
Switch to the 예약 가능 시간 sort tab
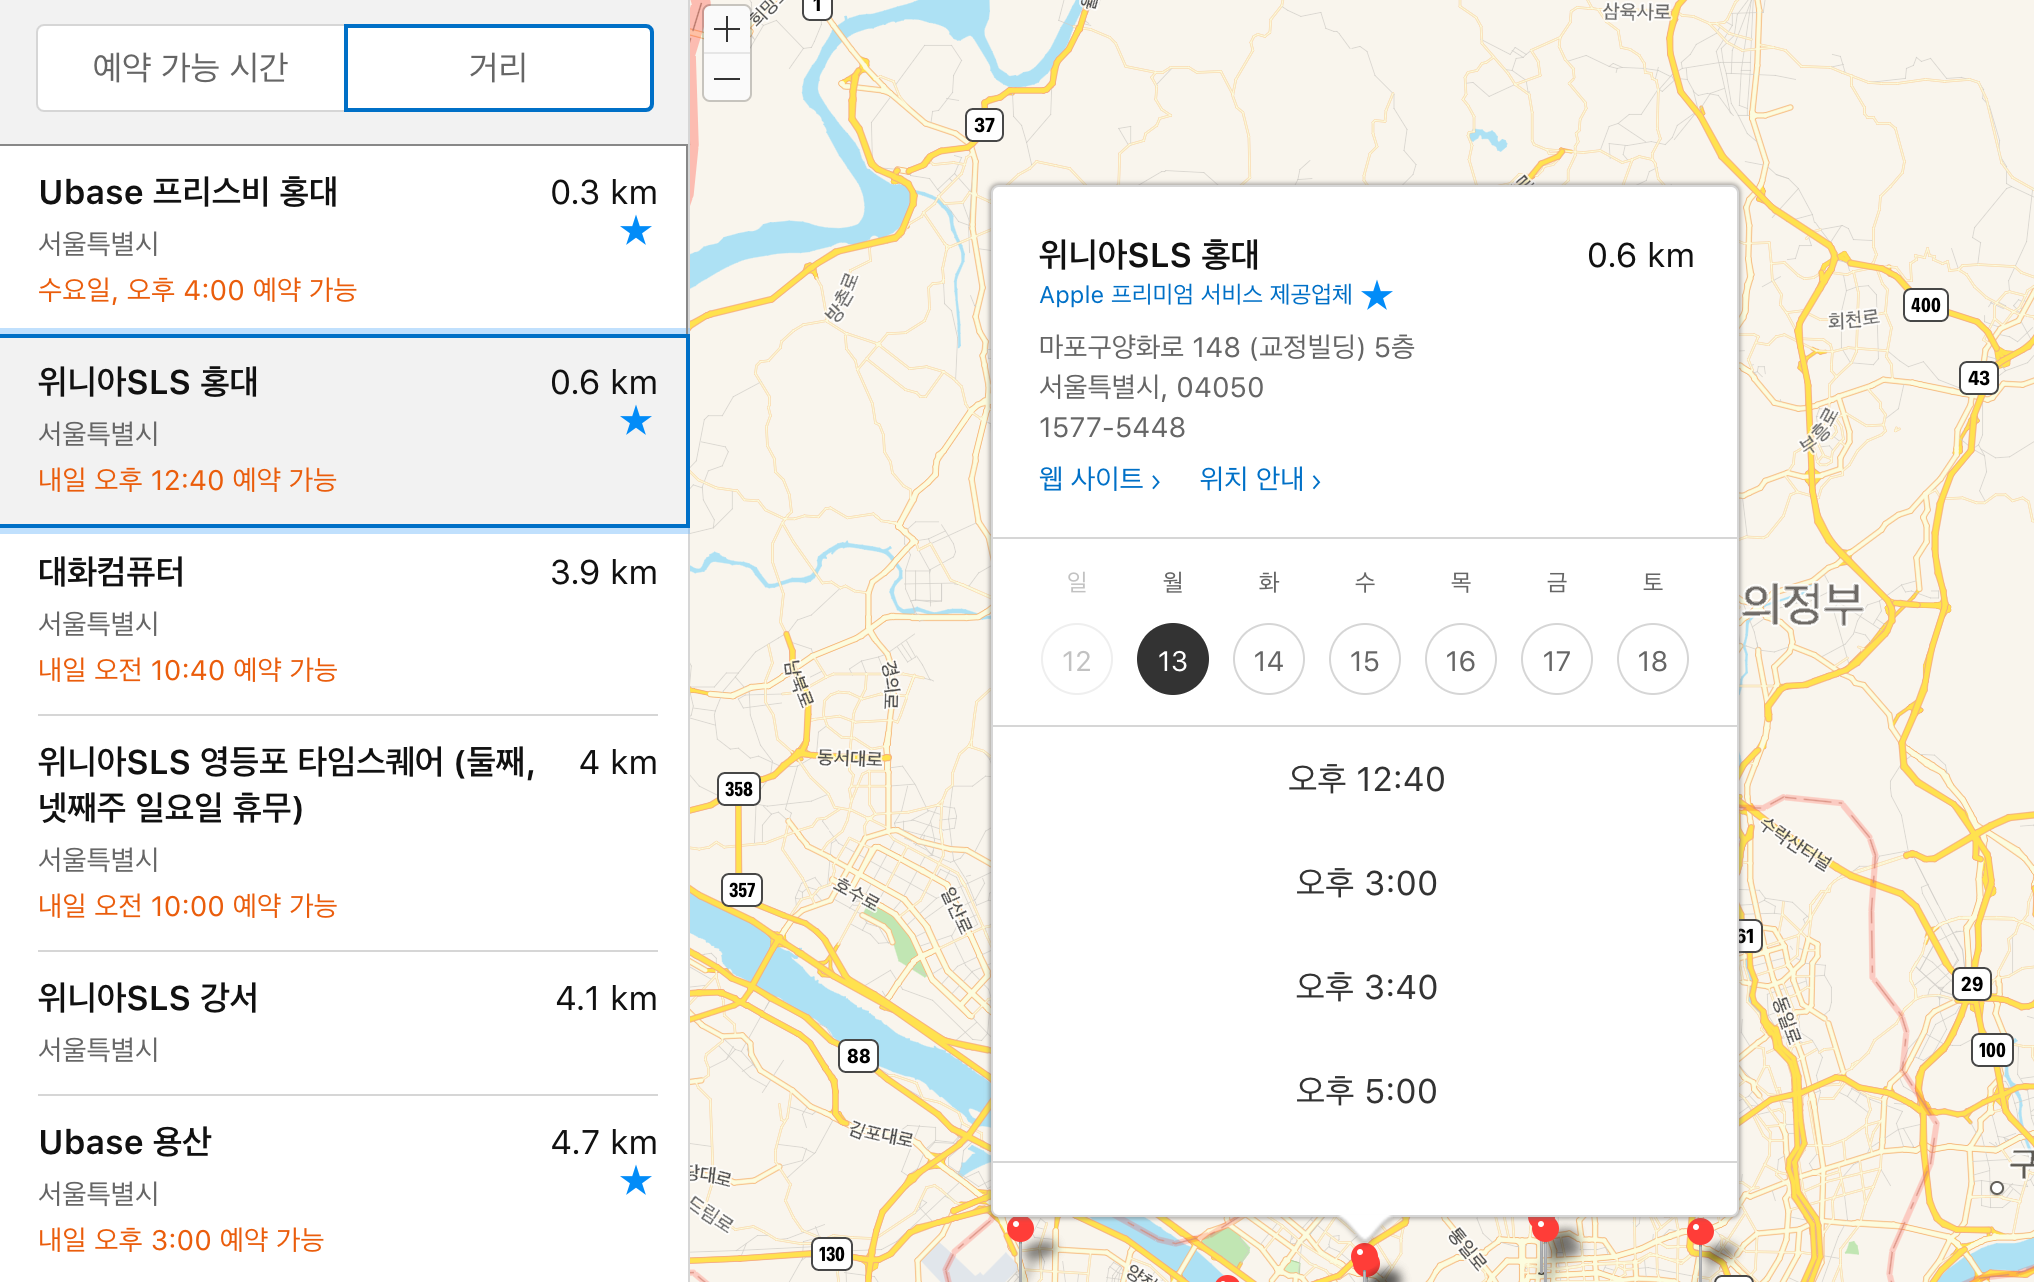(191, 68)
